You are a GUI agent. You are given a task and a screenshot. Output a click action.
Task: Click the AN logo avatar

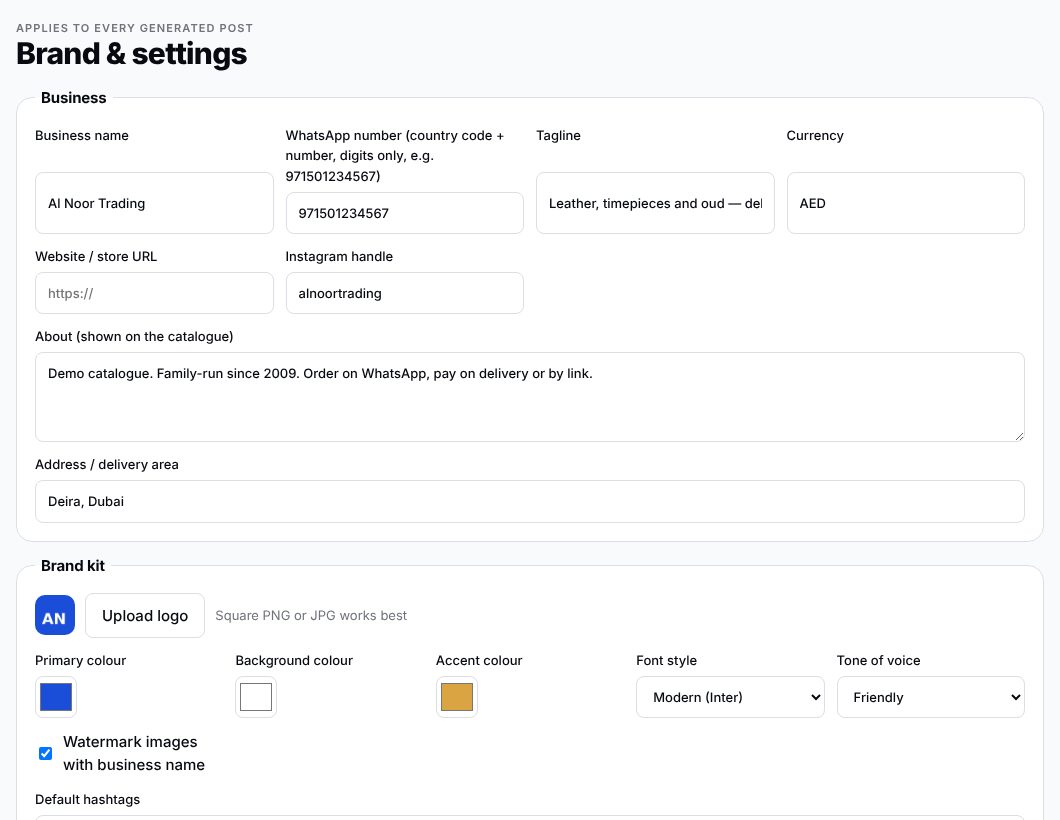[55, 615]
